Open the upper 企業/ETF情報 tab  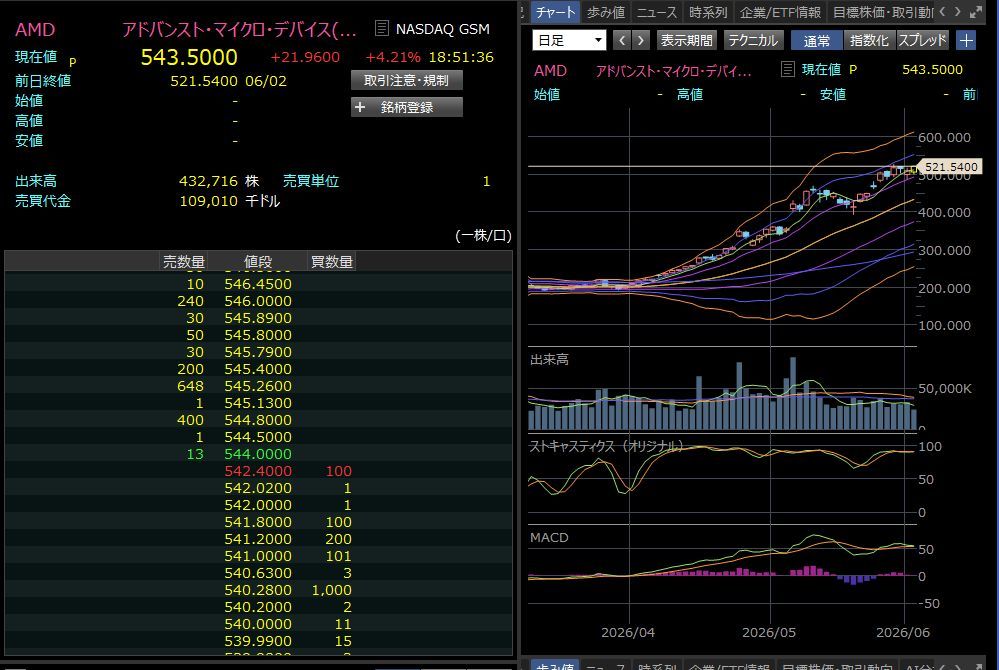[780, 11]
